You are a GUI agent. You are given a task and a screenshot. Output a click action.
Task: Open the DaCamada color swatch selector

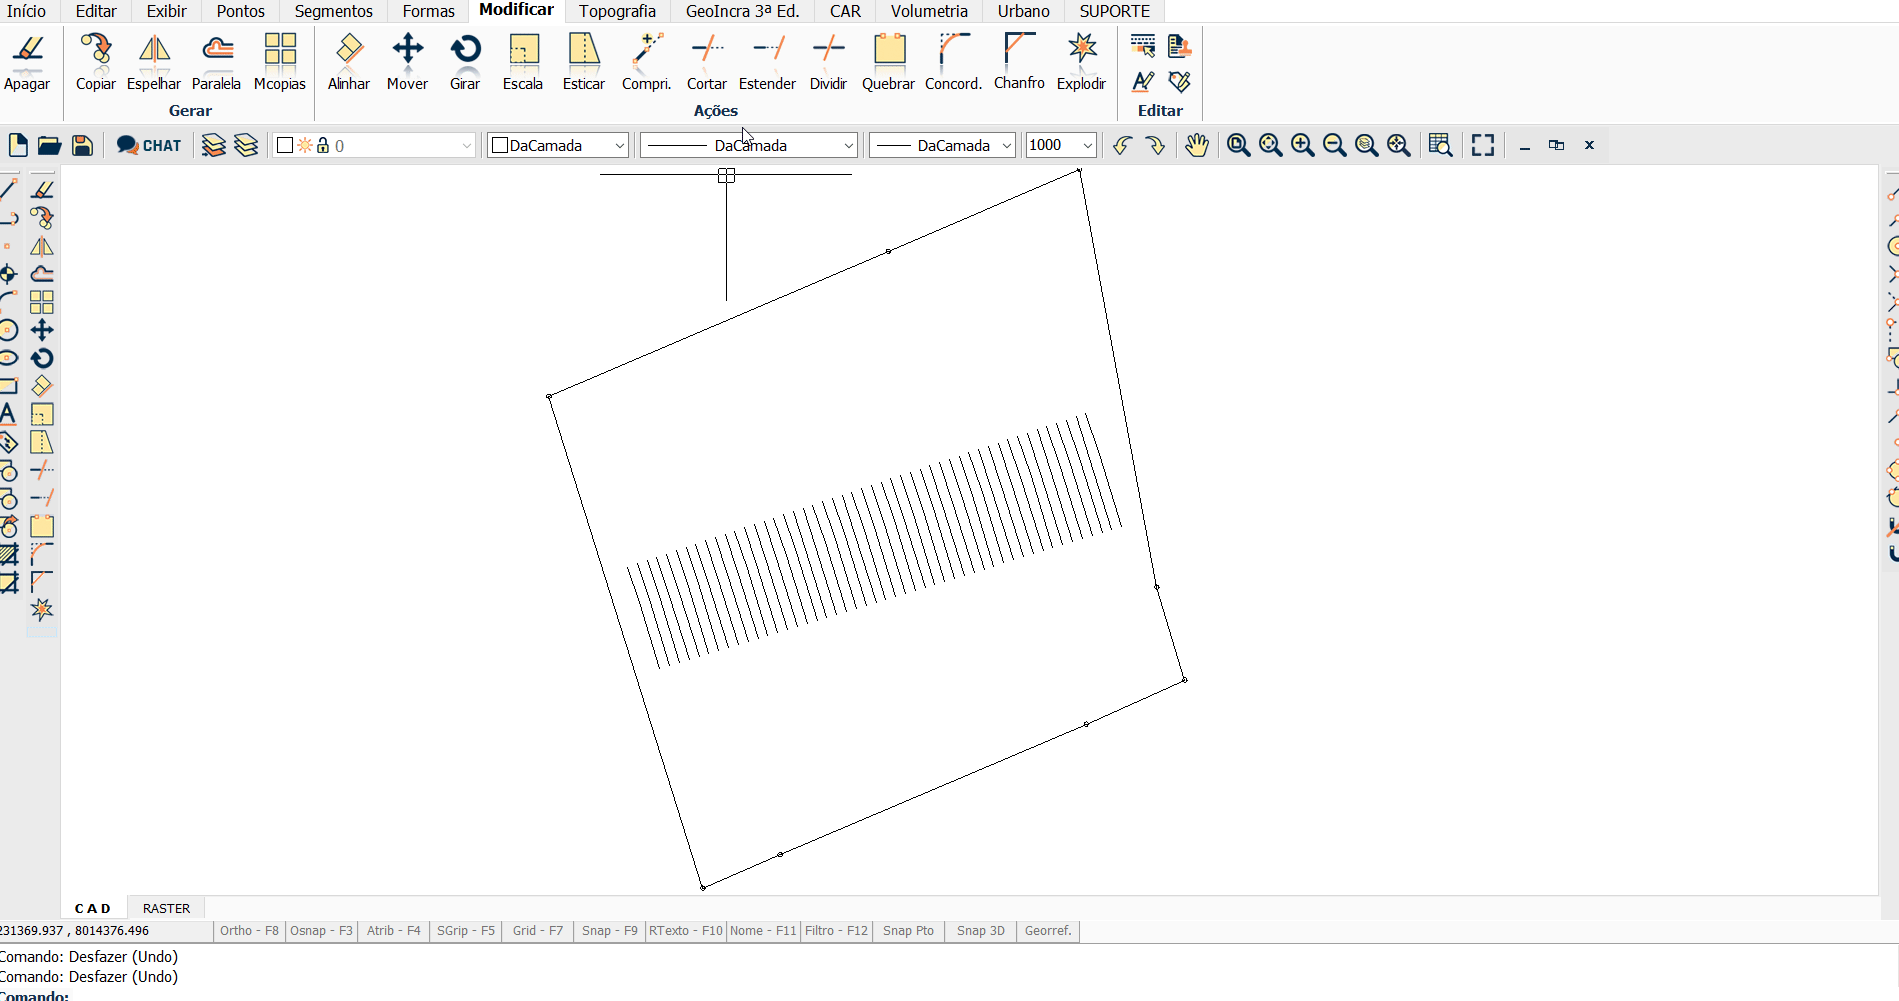pyautogui.click(x=557, y=146)
